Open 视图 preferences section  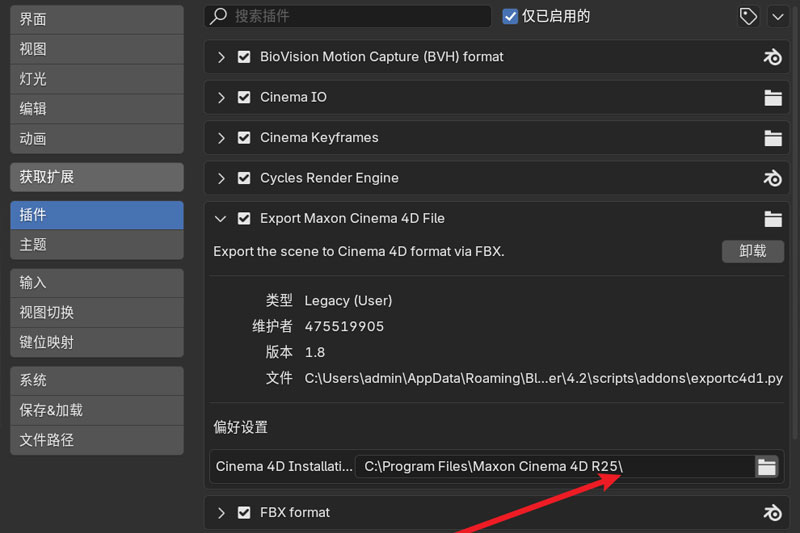pos(97,49)
